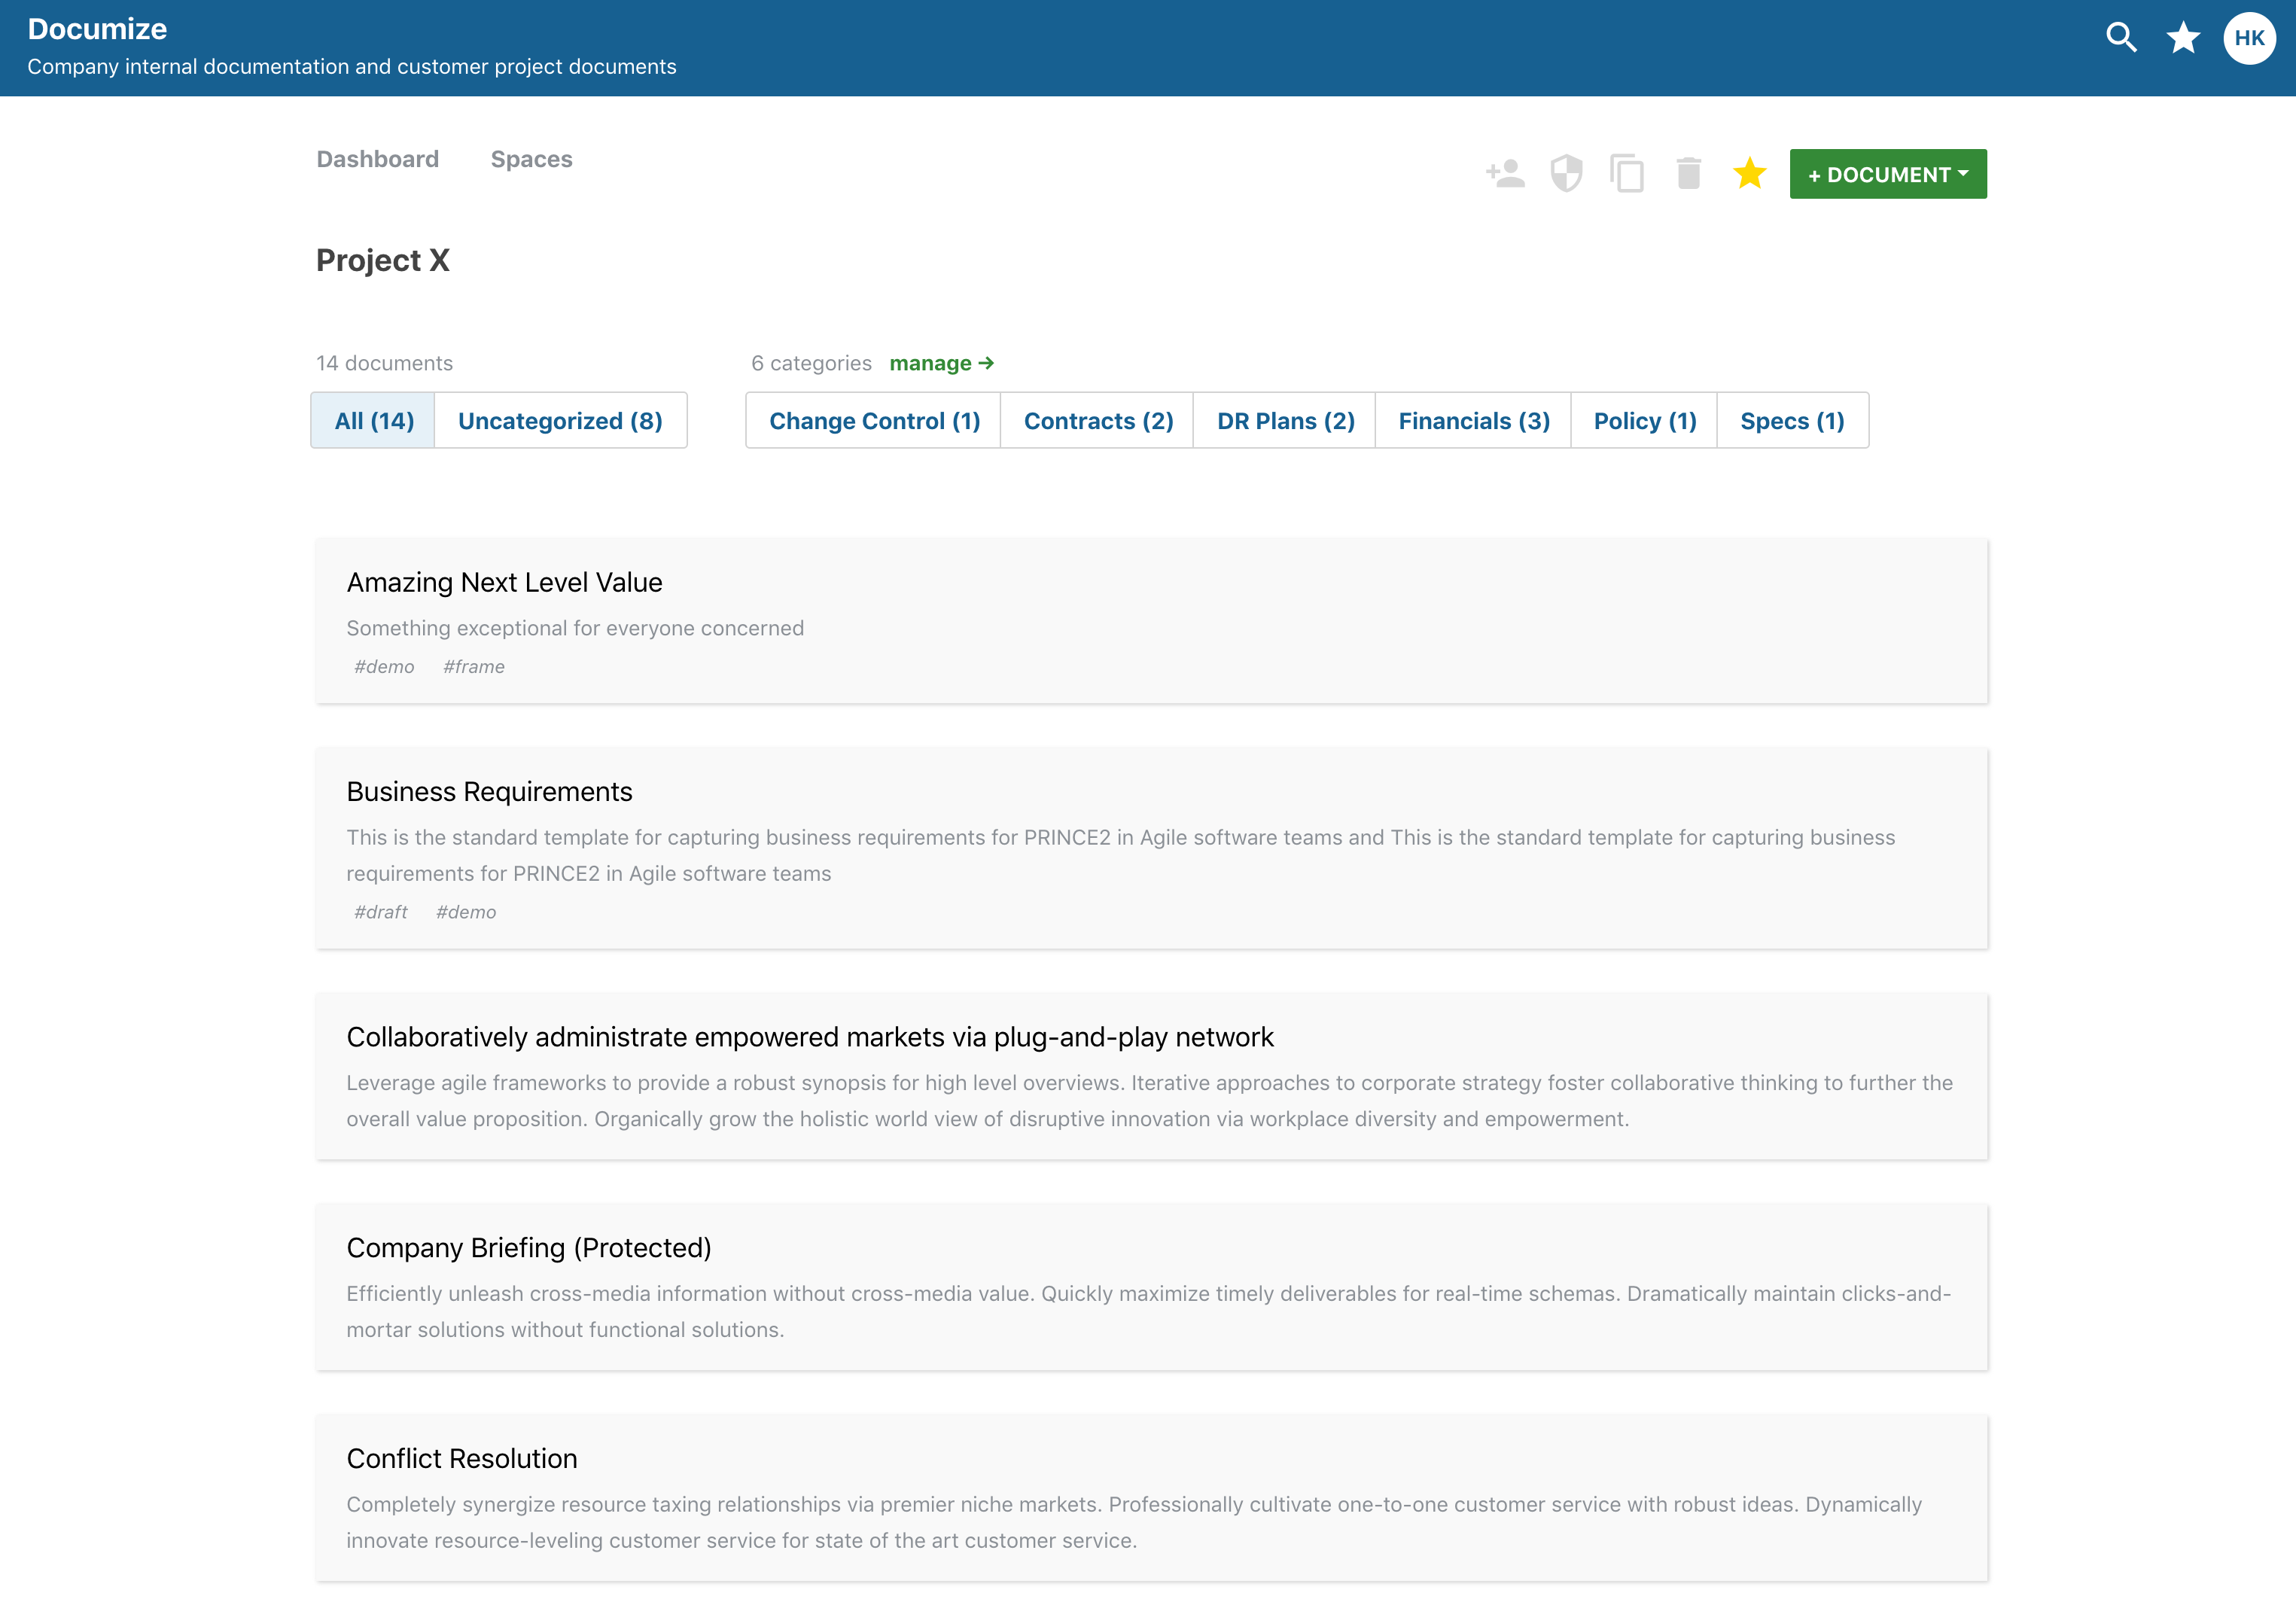Image resolution: width=2296 pixels, height=1605 pixels.
Task: Filter by Uncategorized (8)
Action: coord(560,421)
